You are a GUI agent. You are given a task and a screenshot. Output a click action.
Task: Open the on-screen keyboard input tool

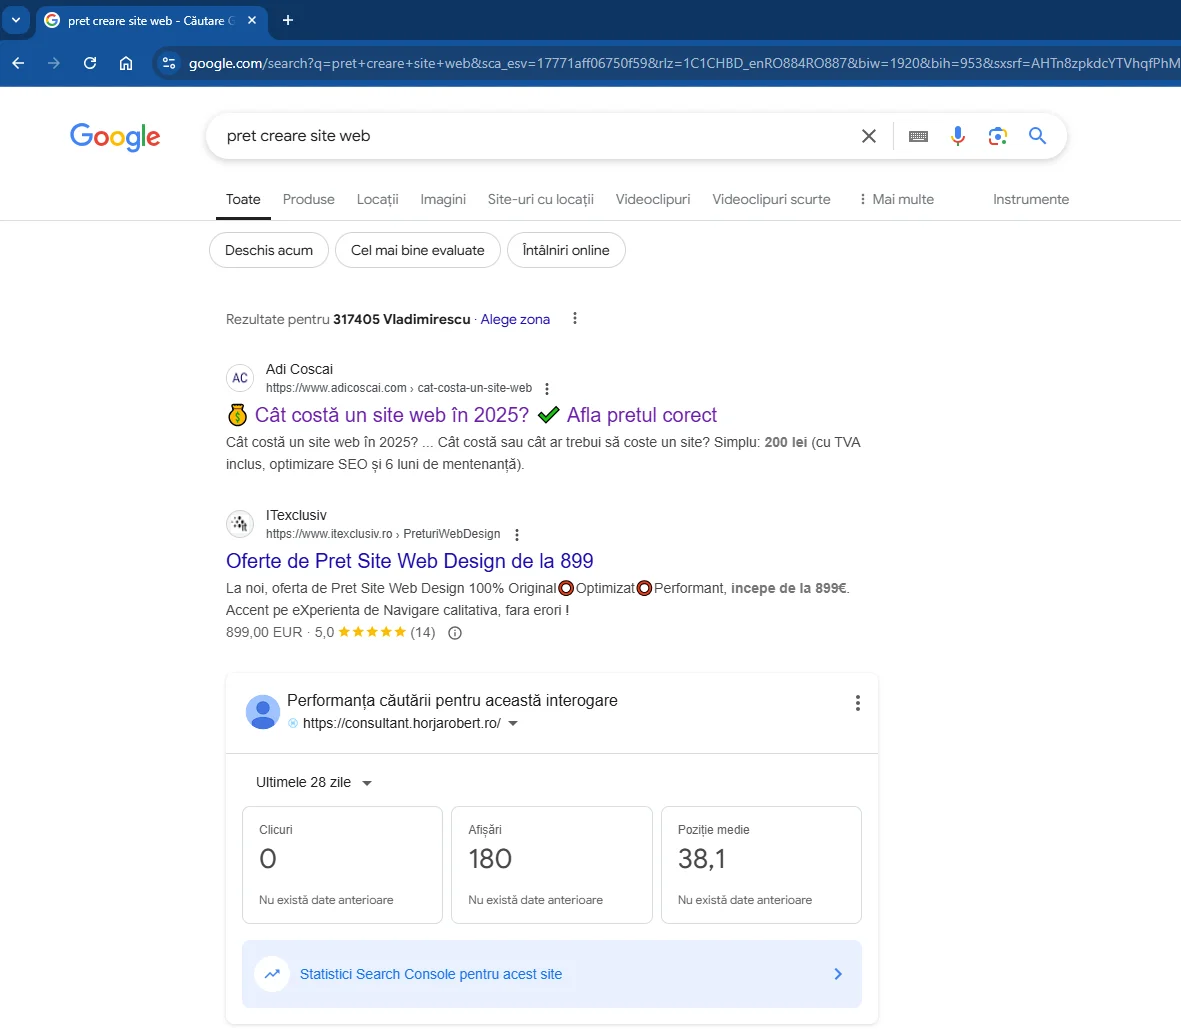point(918,136)
